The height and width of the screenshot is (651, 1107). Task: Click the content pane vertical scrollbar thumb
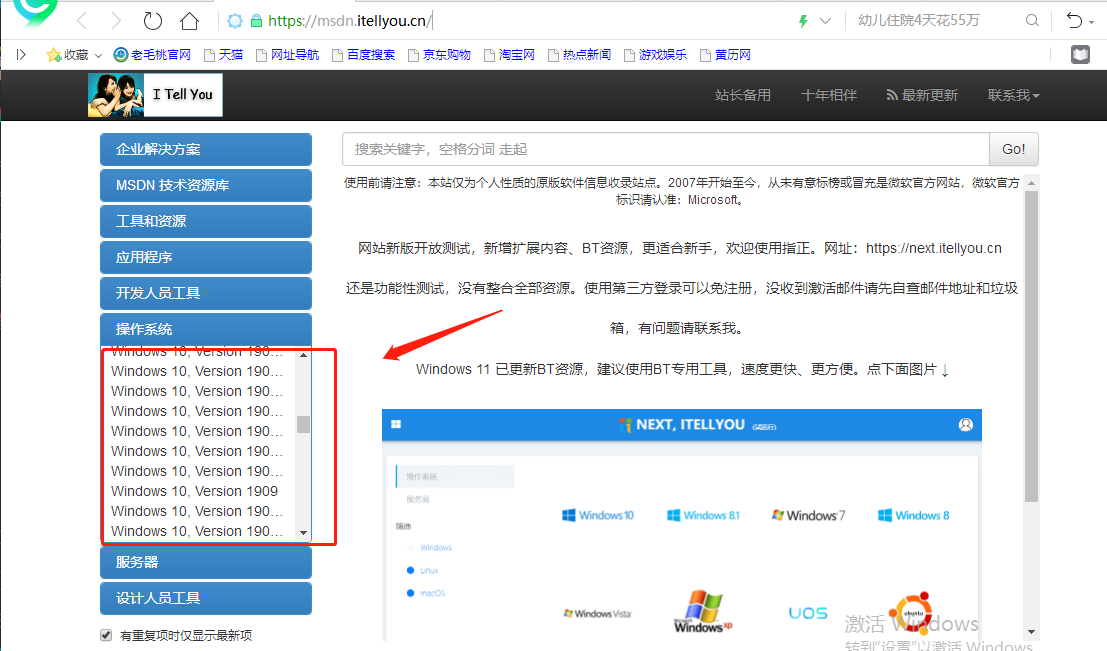1031,346
